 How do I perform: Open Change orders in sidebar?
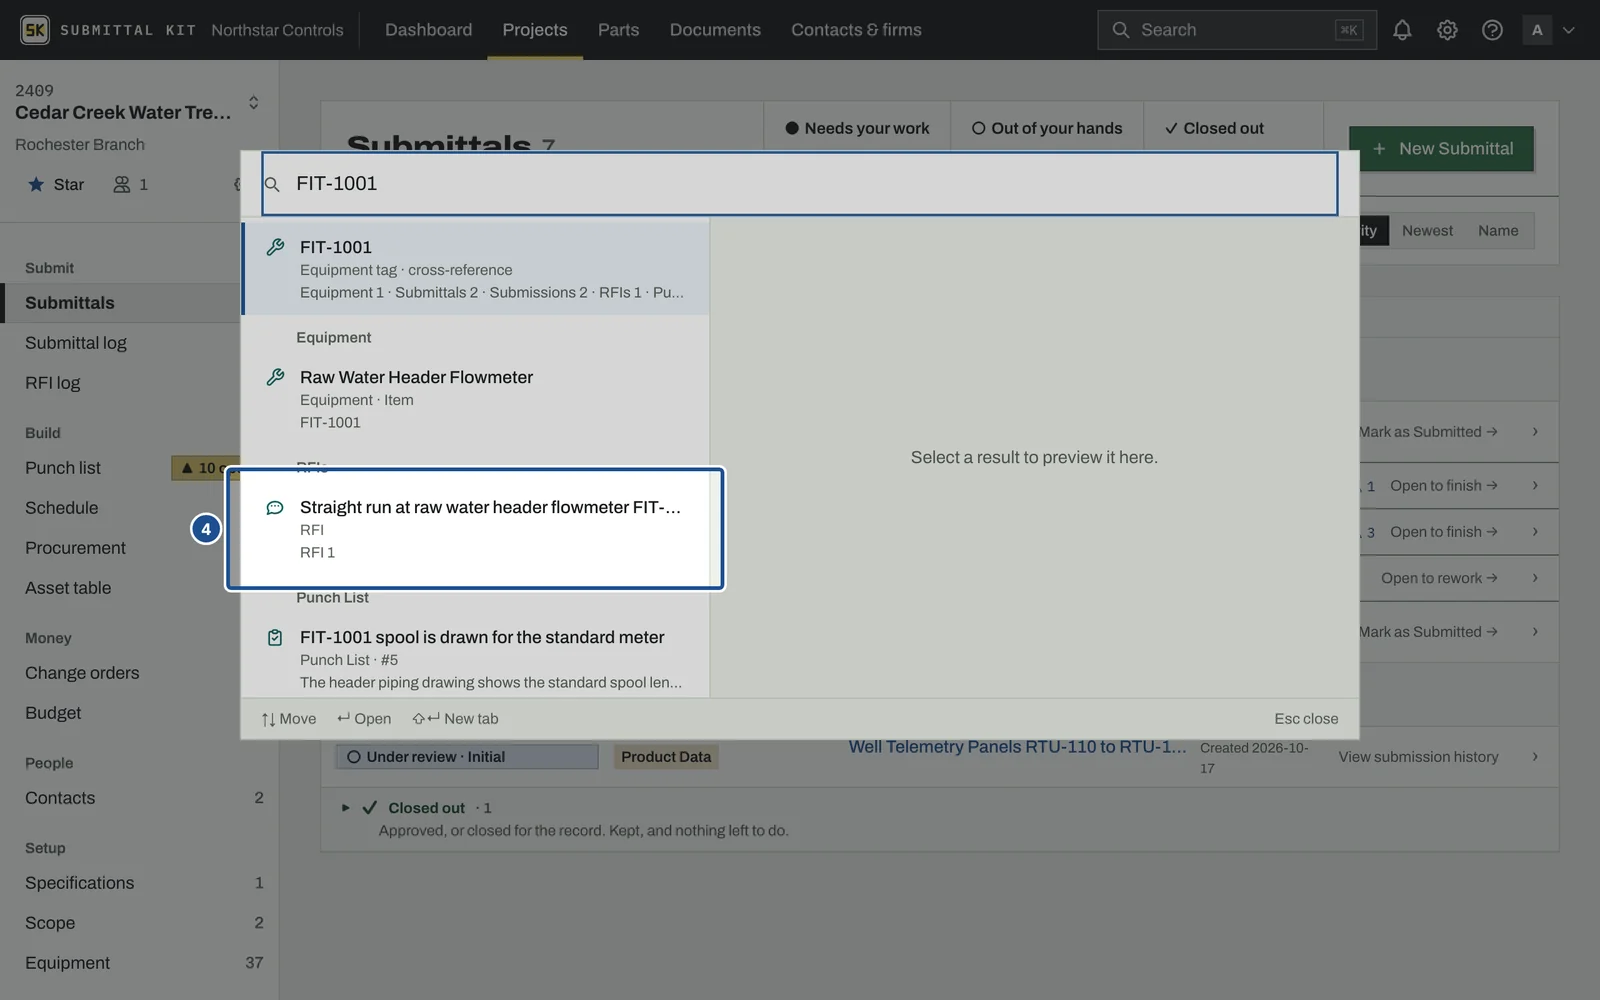(x=82, y=673)
